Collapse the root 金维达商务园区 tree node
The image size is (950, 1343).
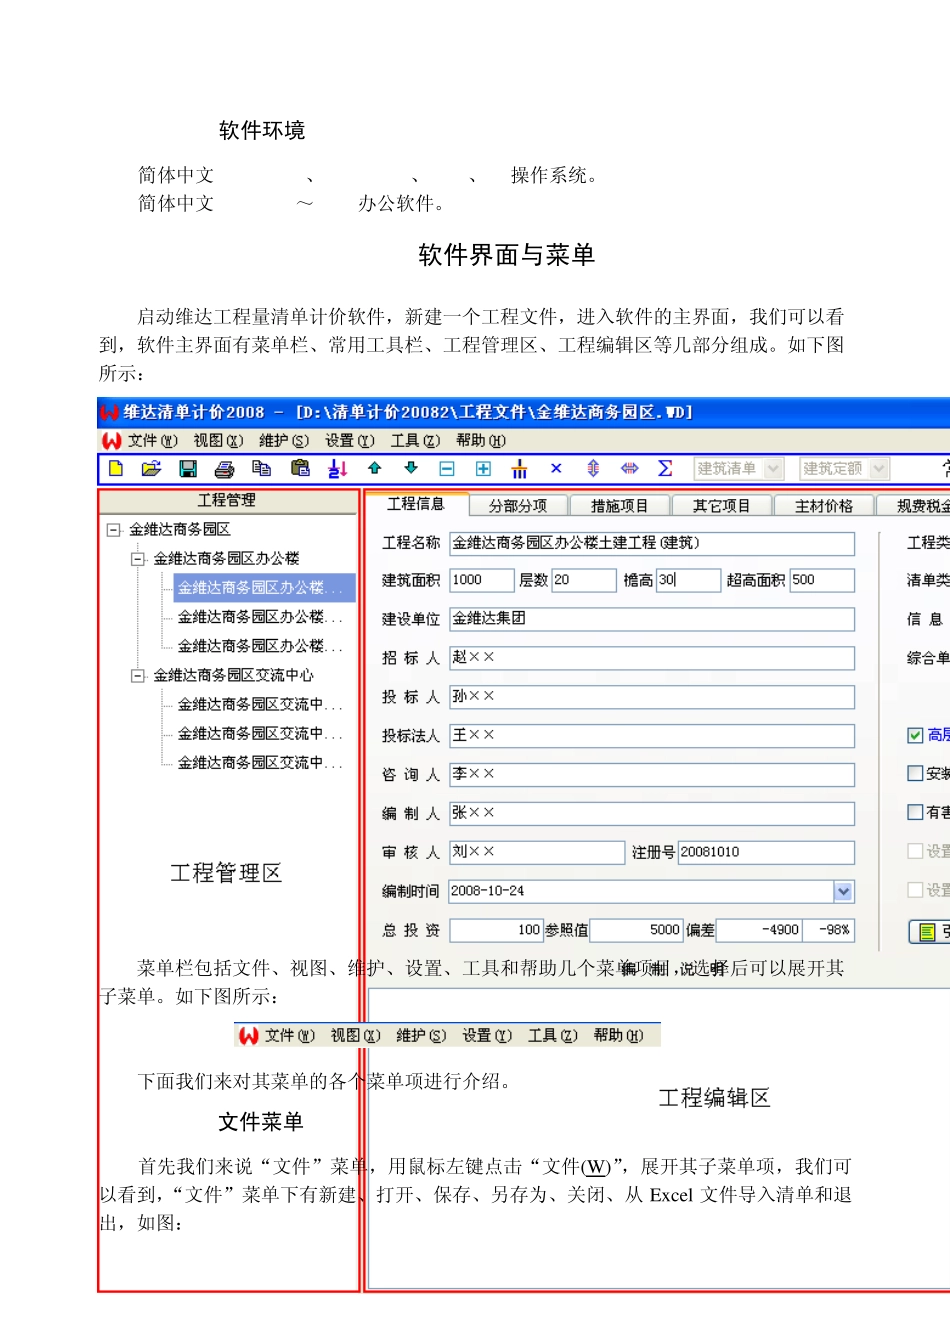point(114,529)
